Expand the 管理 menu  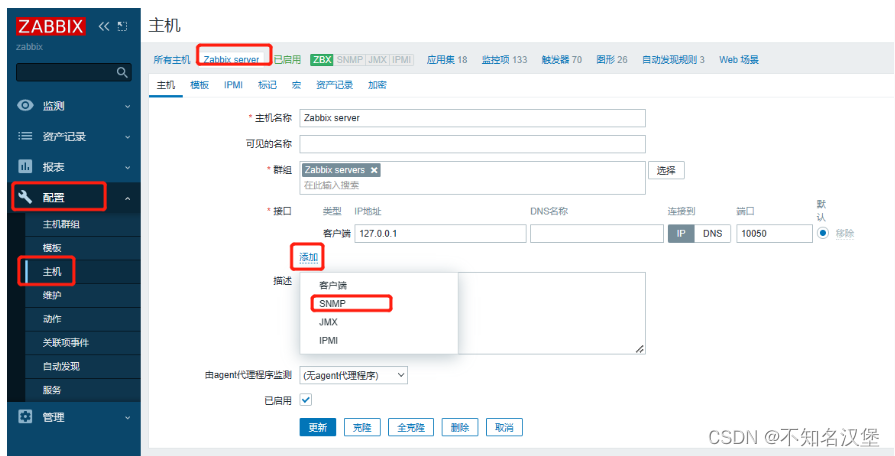point(127,417)
